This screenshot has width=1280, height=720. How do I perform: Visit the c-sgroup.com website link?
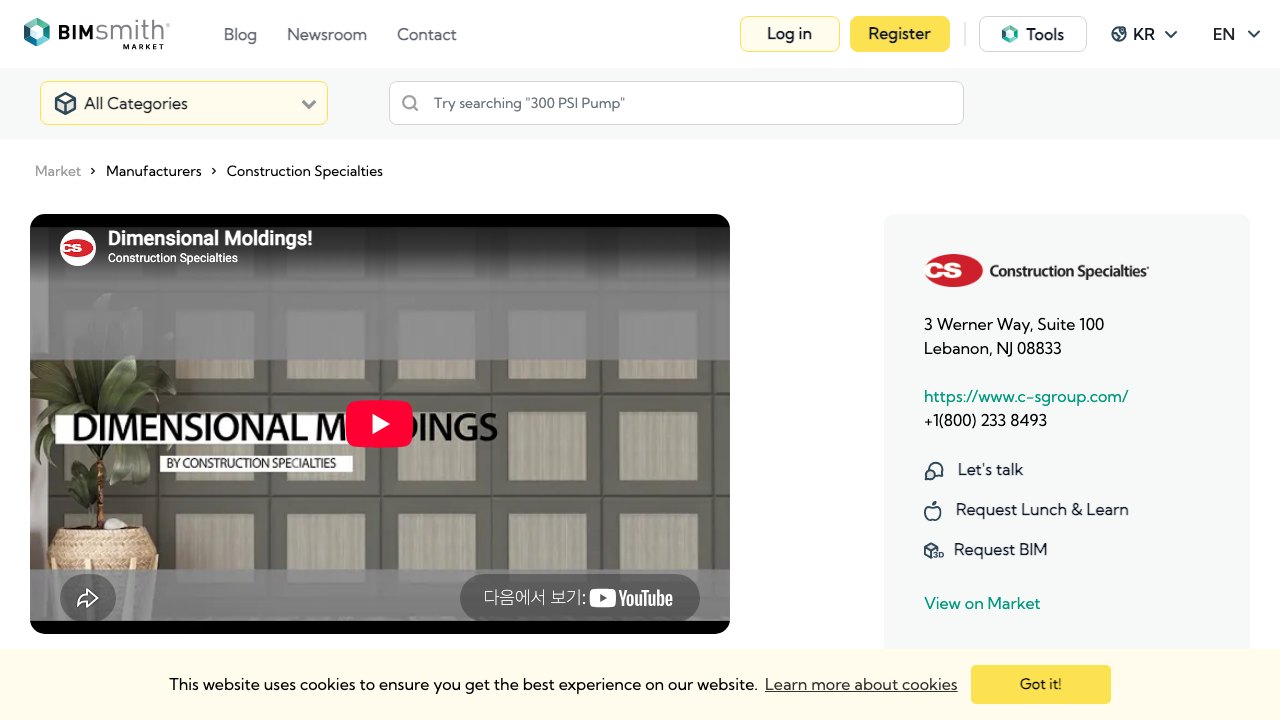tap(1026, 396)
